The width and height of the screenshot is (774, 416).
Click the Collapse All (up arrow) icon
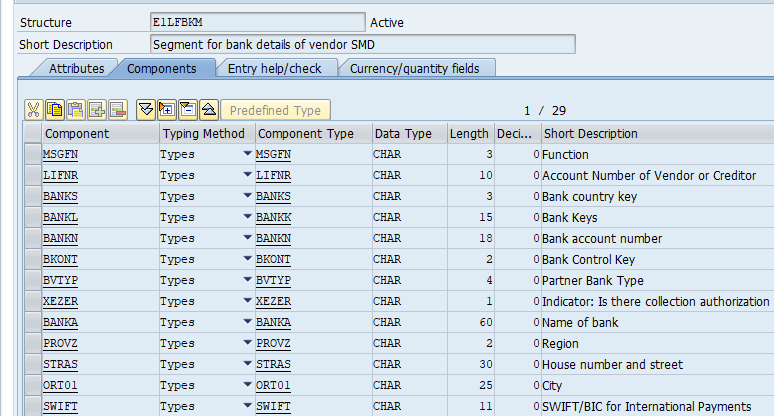(x=208, y=110)
